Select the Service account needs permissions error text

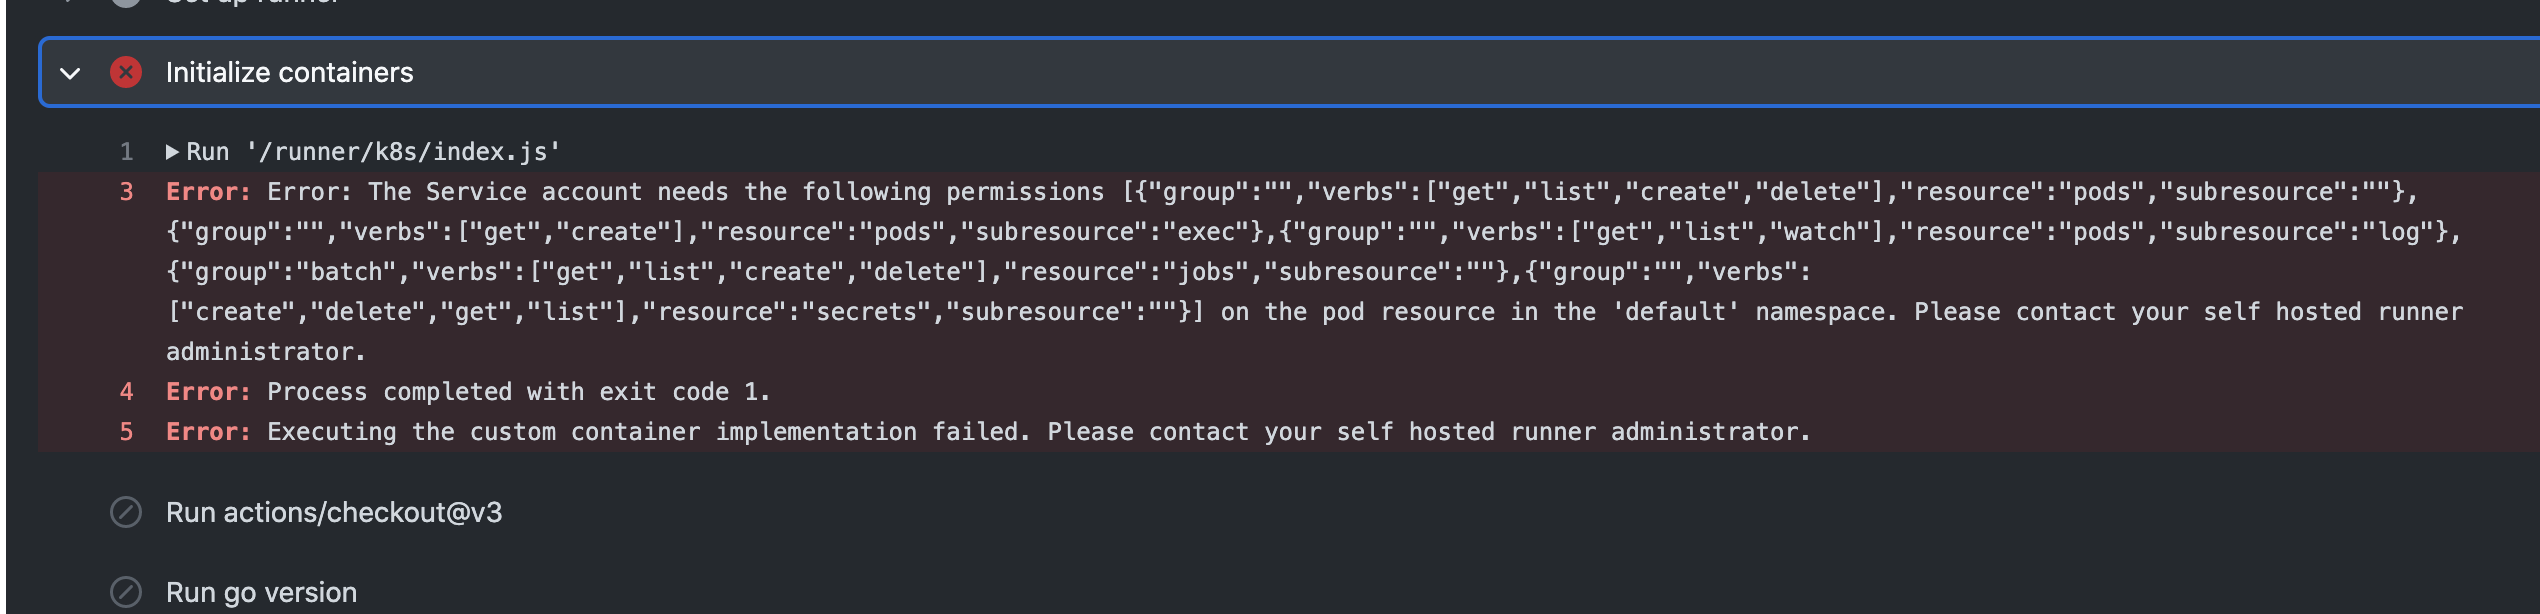[x=1315, y=272]
